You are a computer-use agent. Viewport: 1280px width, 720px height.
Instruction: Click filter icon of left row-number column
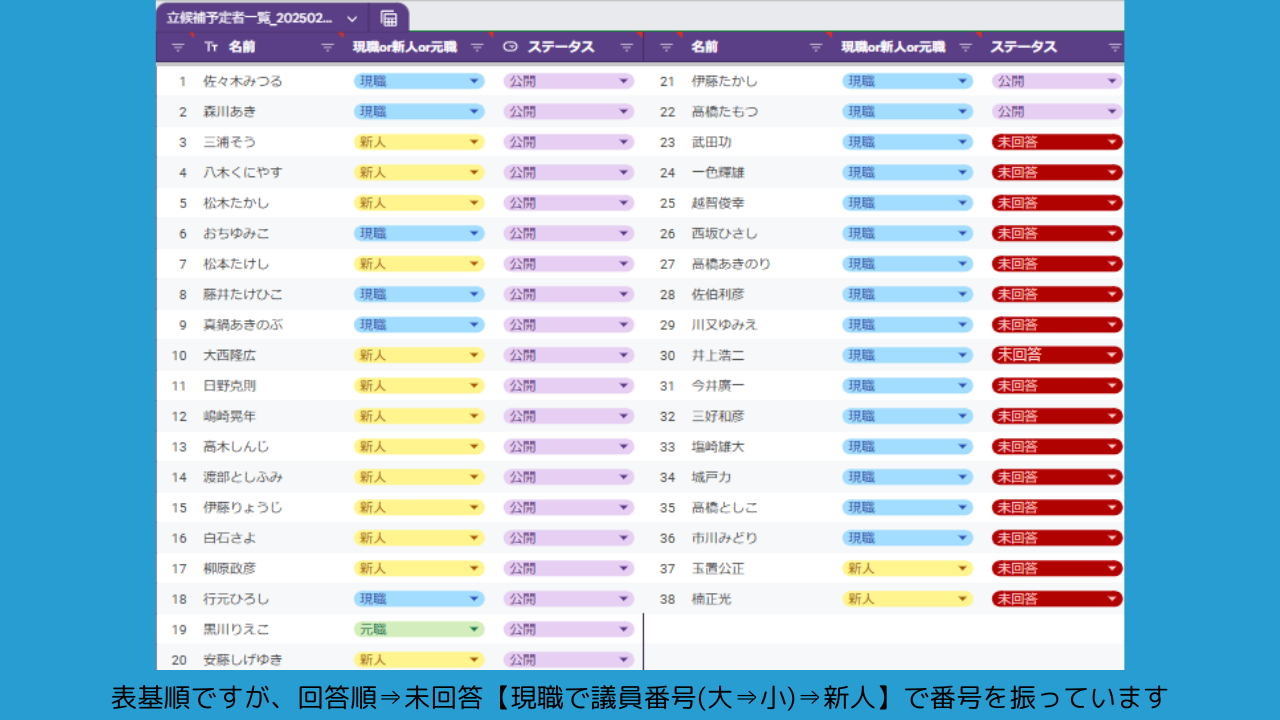coord(178,47)
